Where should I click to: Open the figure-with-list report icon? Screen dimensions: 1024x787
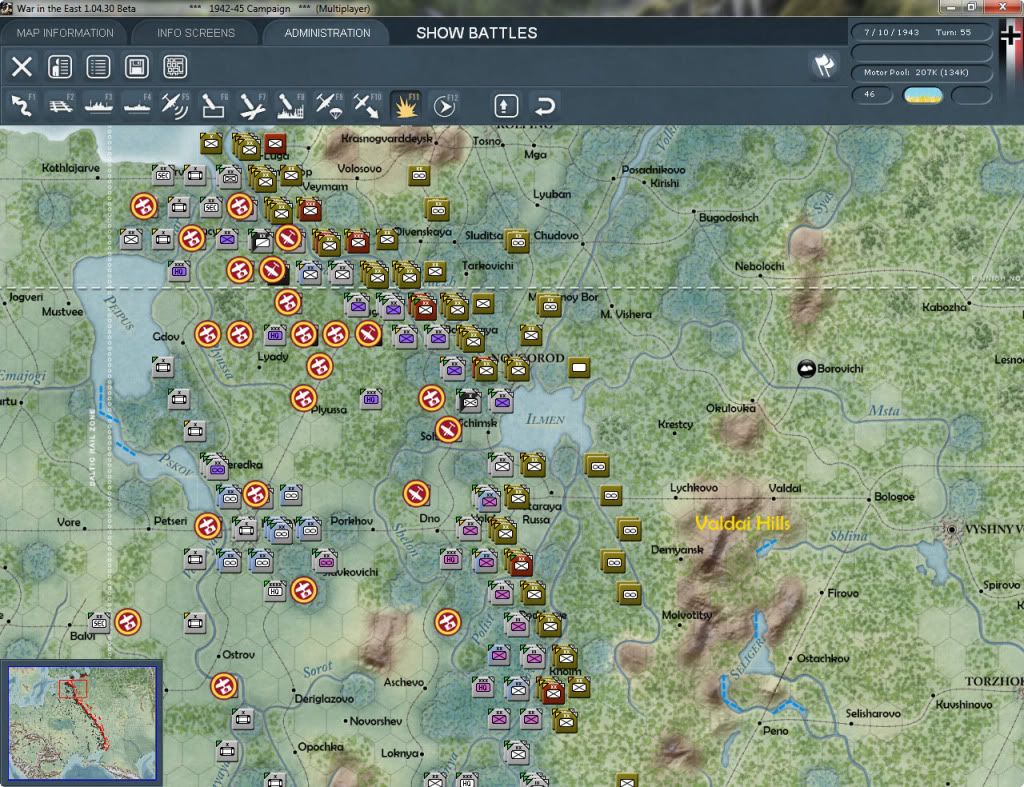tap(60, 67)
